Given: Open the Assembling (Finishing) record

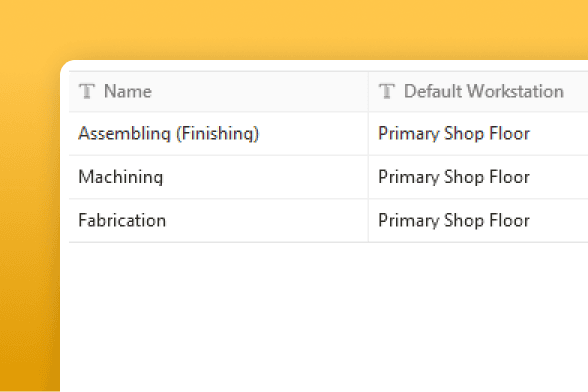Looking at the screenshot, I should (168, 134).
